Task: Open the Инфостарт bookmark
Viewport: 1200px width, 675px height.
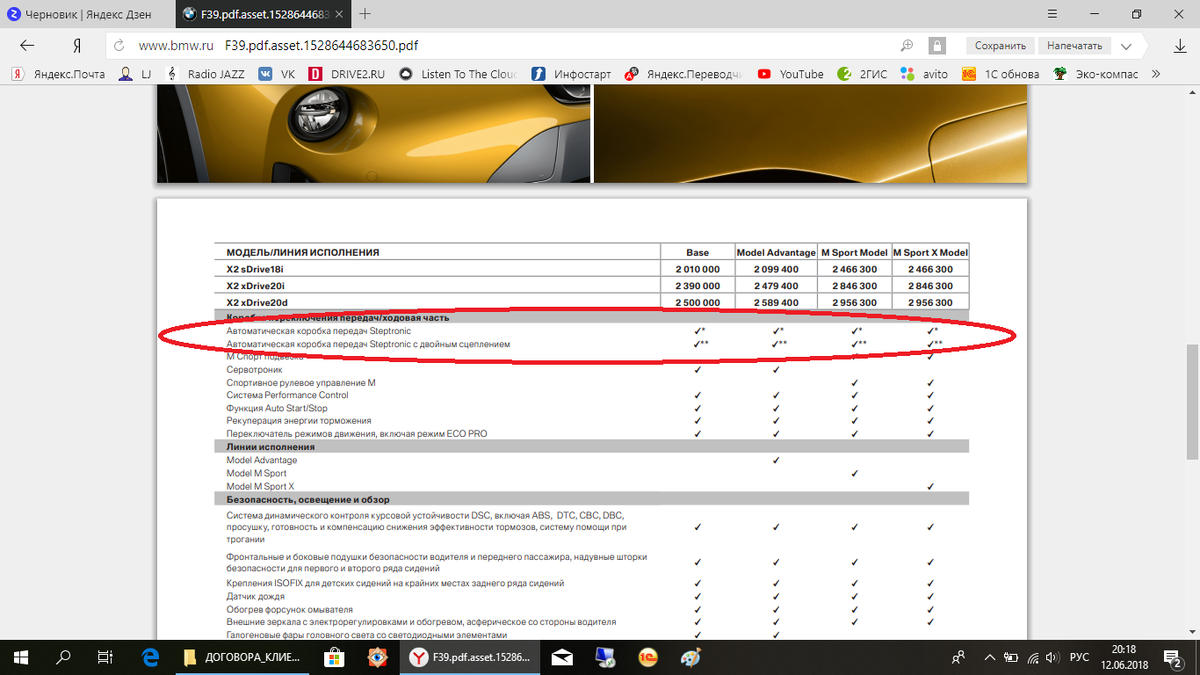Action: [x=571, y=74]
